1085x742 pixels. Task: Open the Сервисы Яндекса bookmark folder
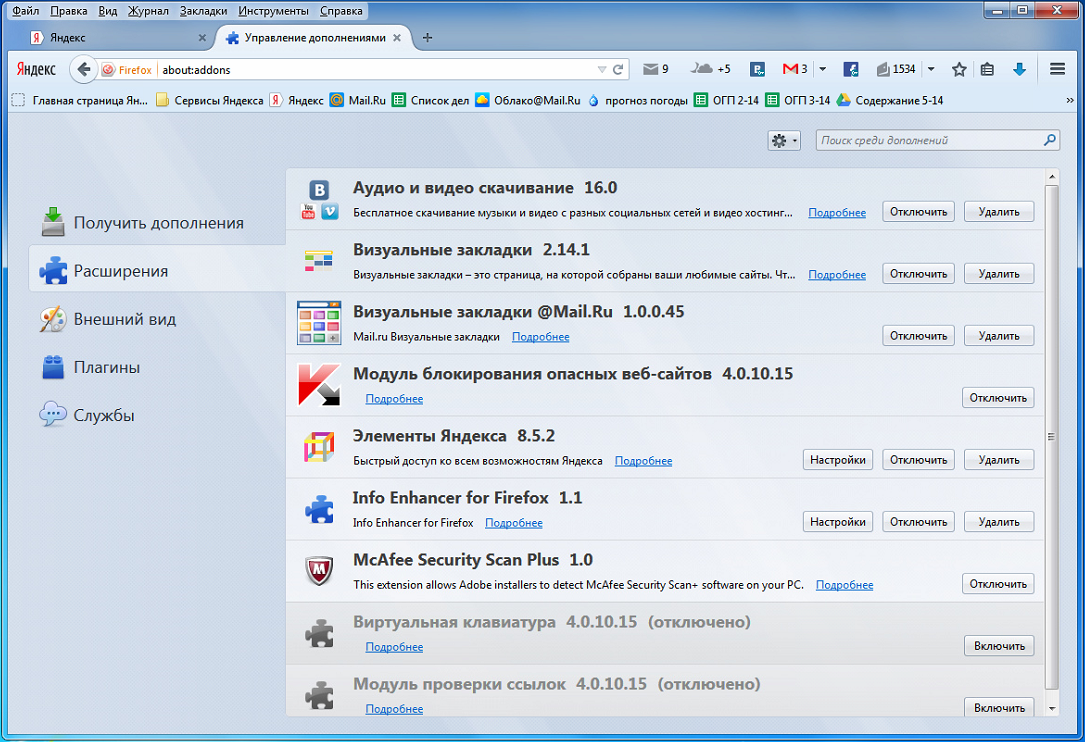pos(210,100)
